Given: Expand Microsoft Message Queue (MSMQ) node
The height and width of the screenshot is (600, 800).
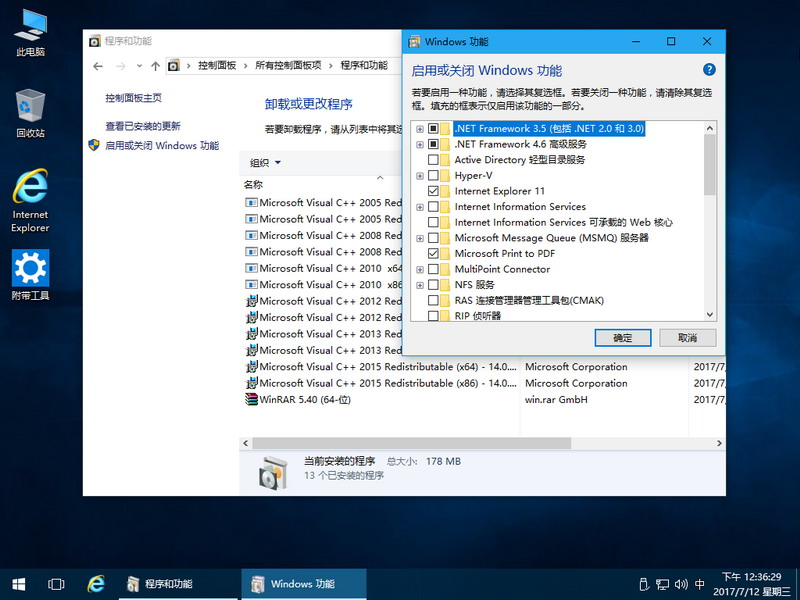Looking at the screenshot, I should click(419, 238).
